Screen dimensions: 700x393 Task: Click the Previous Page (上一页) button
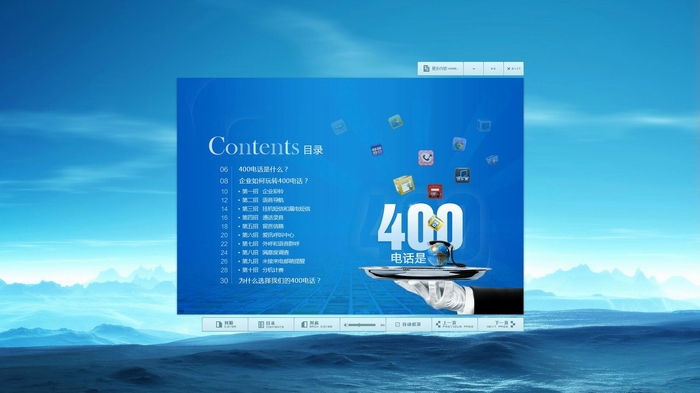(x=454, y=324)
